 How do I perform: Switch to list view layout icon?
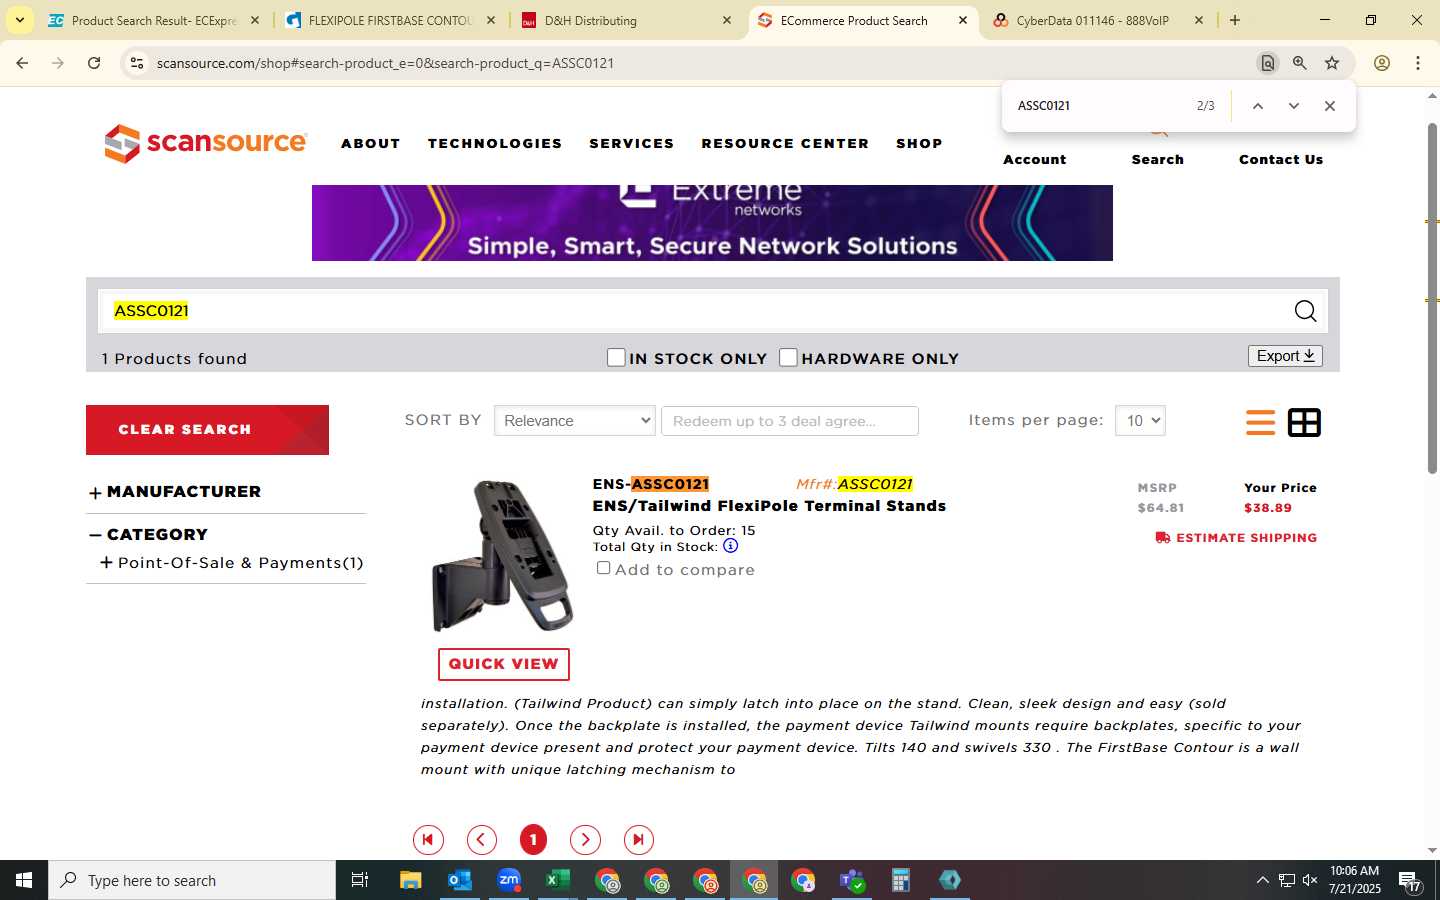1260,422
